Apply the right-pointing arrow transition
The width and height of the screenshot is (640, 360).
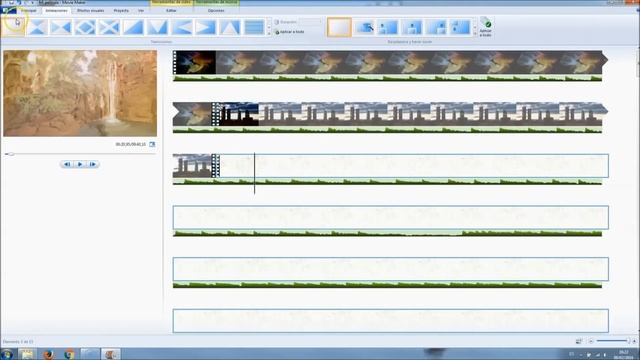[x=206, y=27]
